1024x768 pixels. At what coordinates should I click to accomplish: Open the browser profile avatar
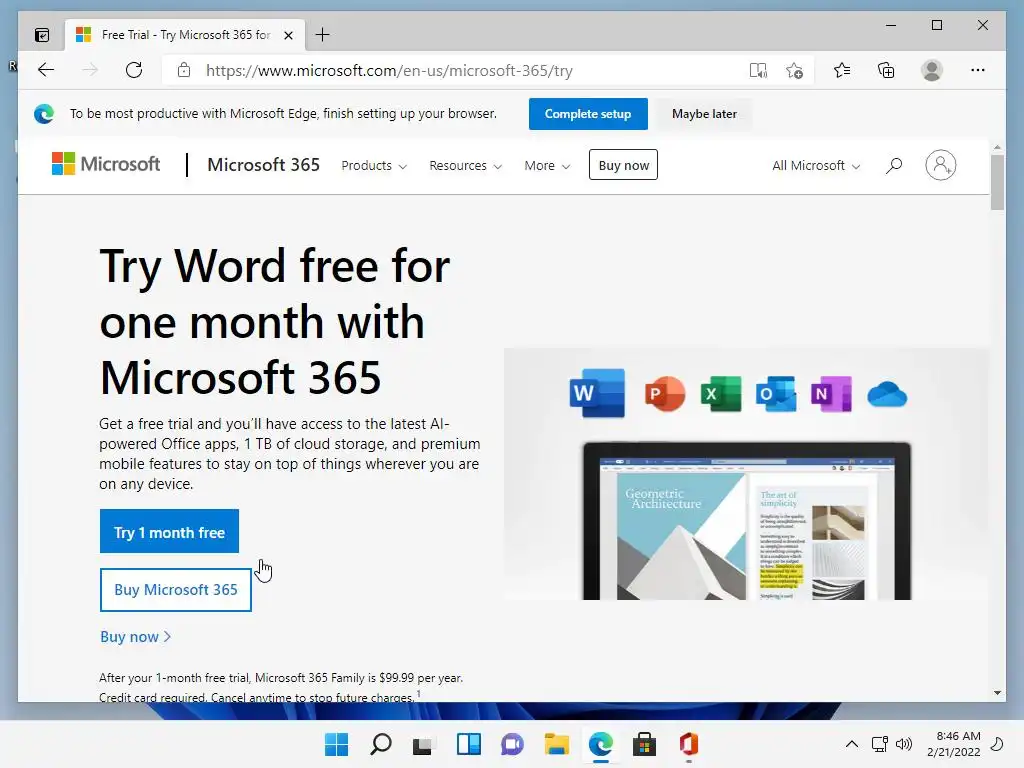(932, 70)
